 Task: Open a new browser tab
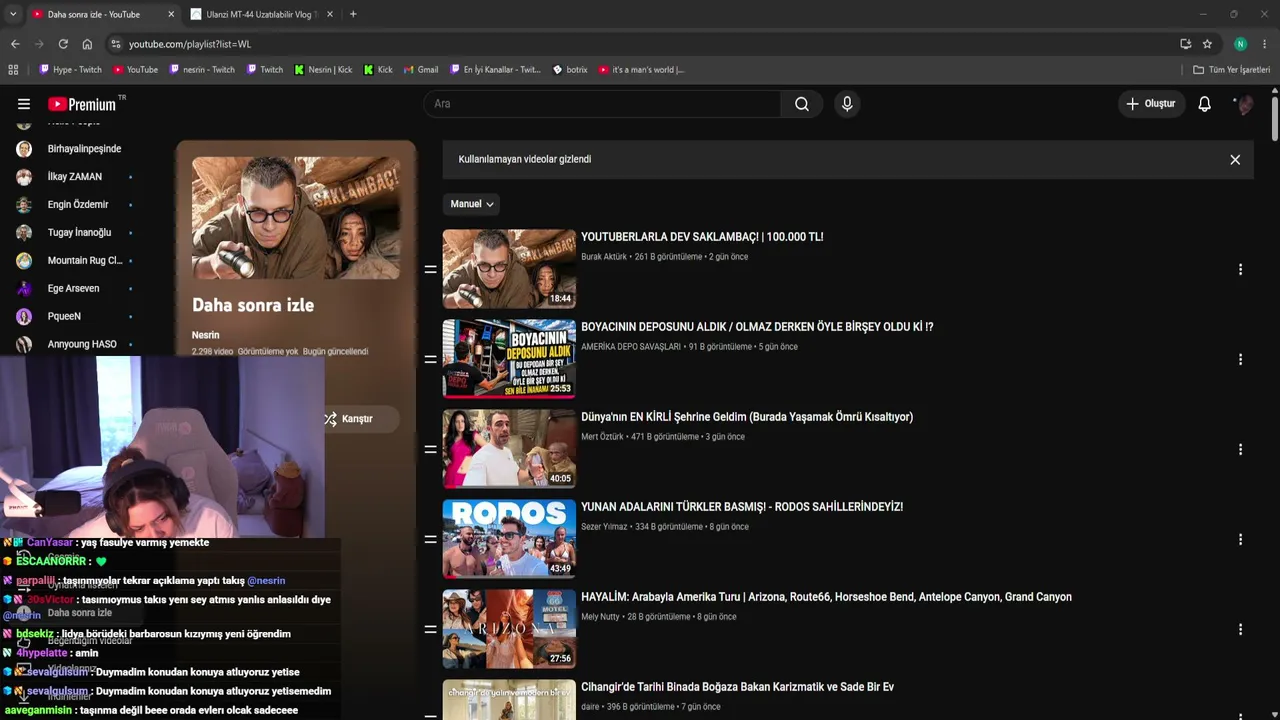tap(353, 14)
